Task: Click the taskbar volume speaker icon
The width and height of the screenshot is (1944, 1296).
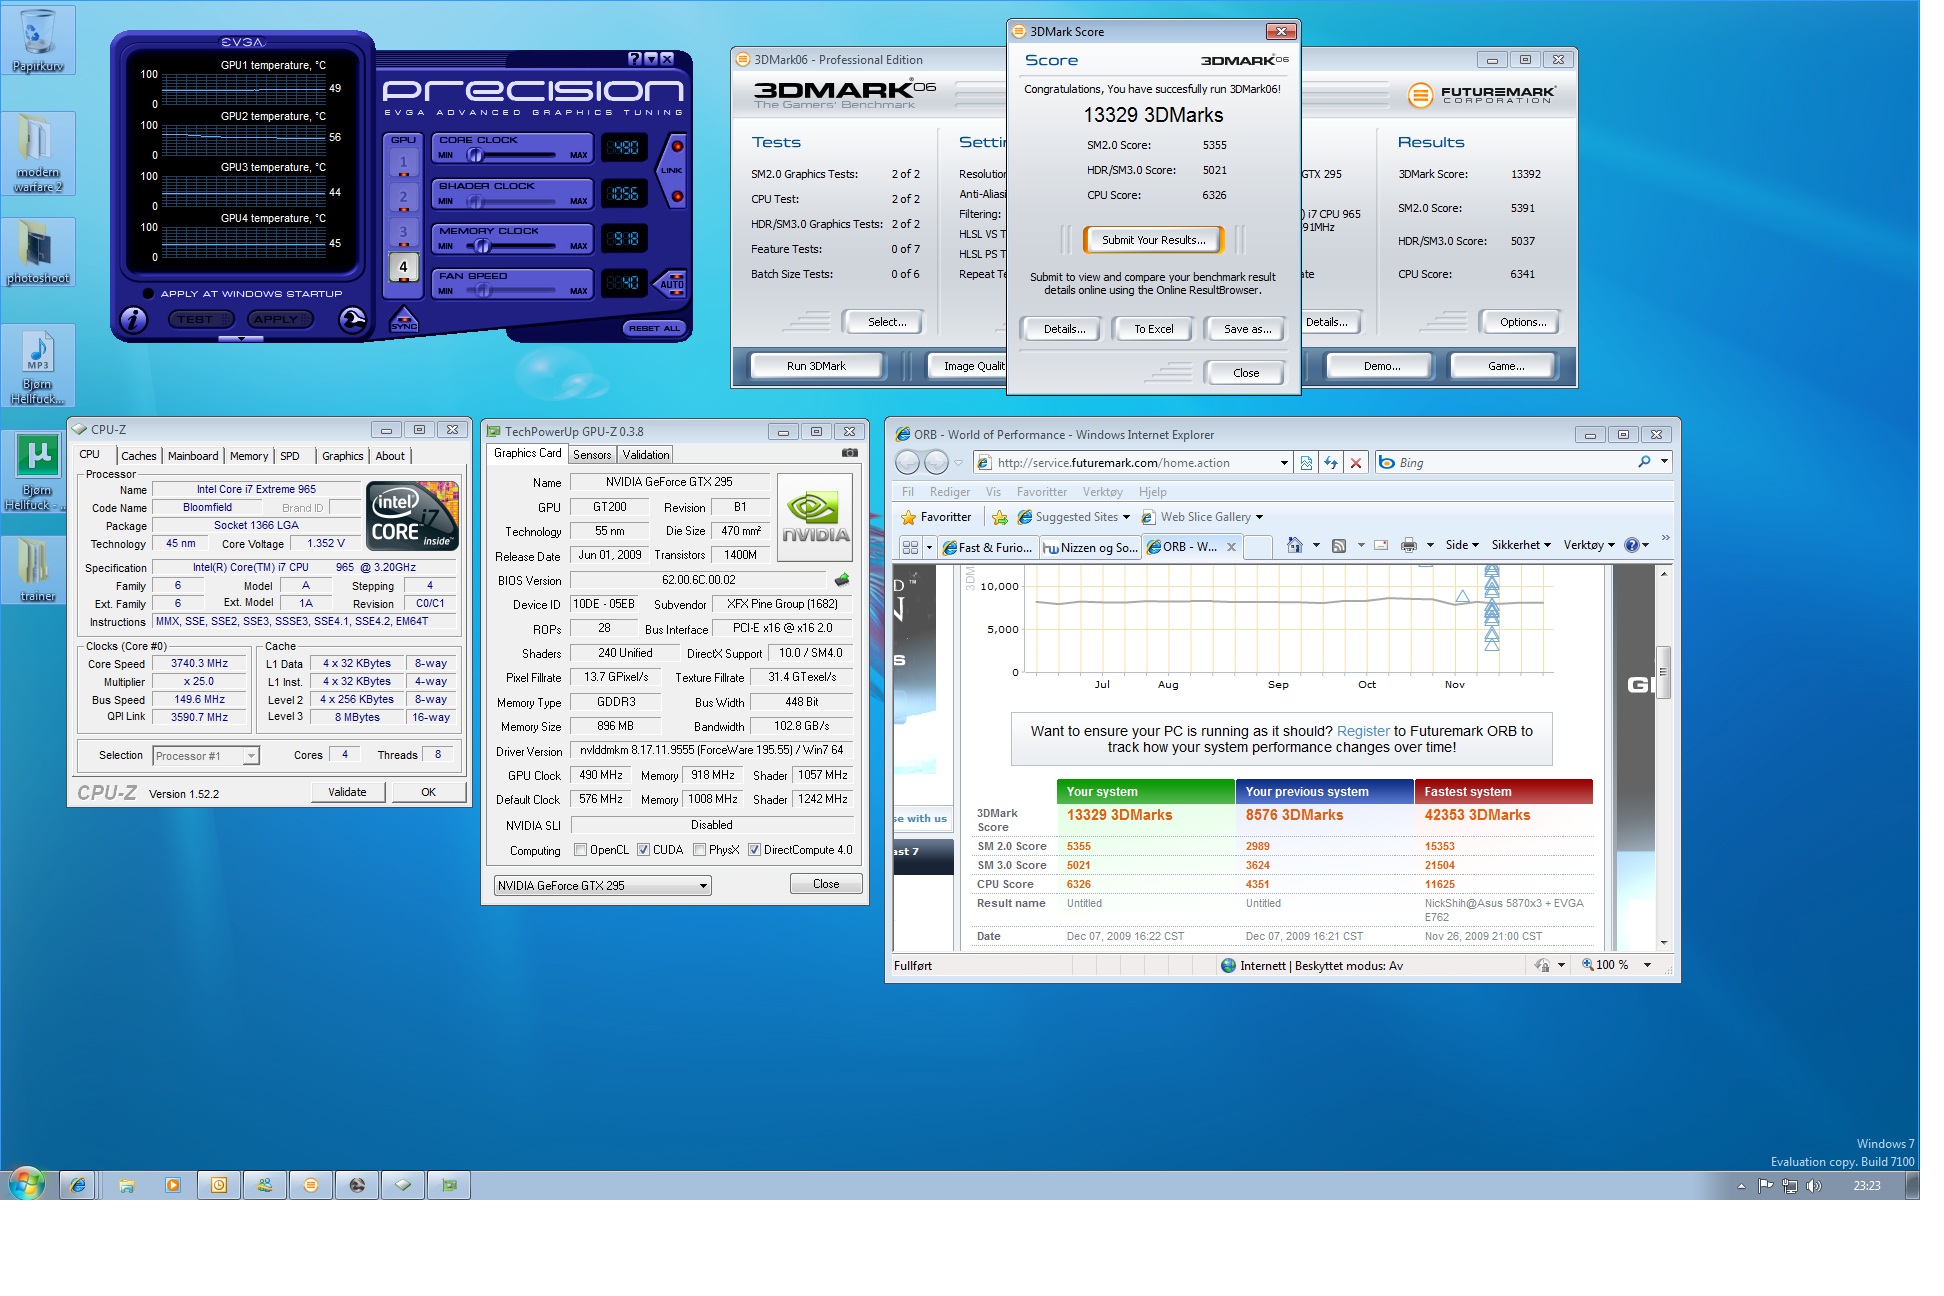Action: coord(1814,1186)
